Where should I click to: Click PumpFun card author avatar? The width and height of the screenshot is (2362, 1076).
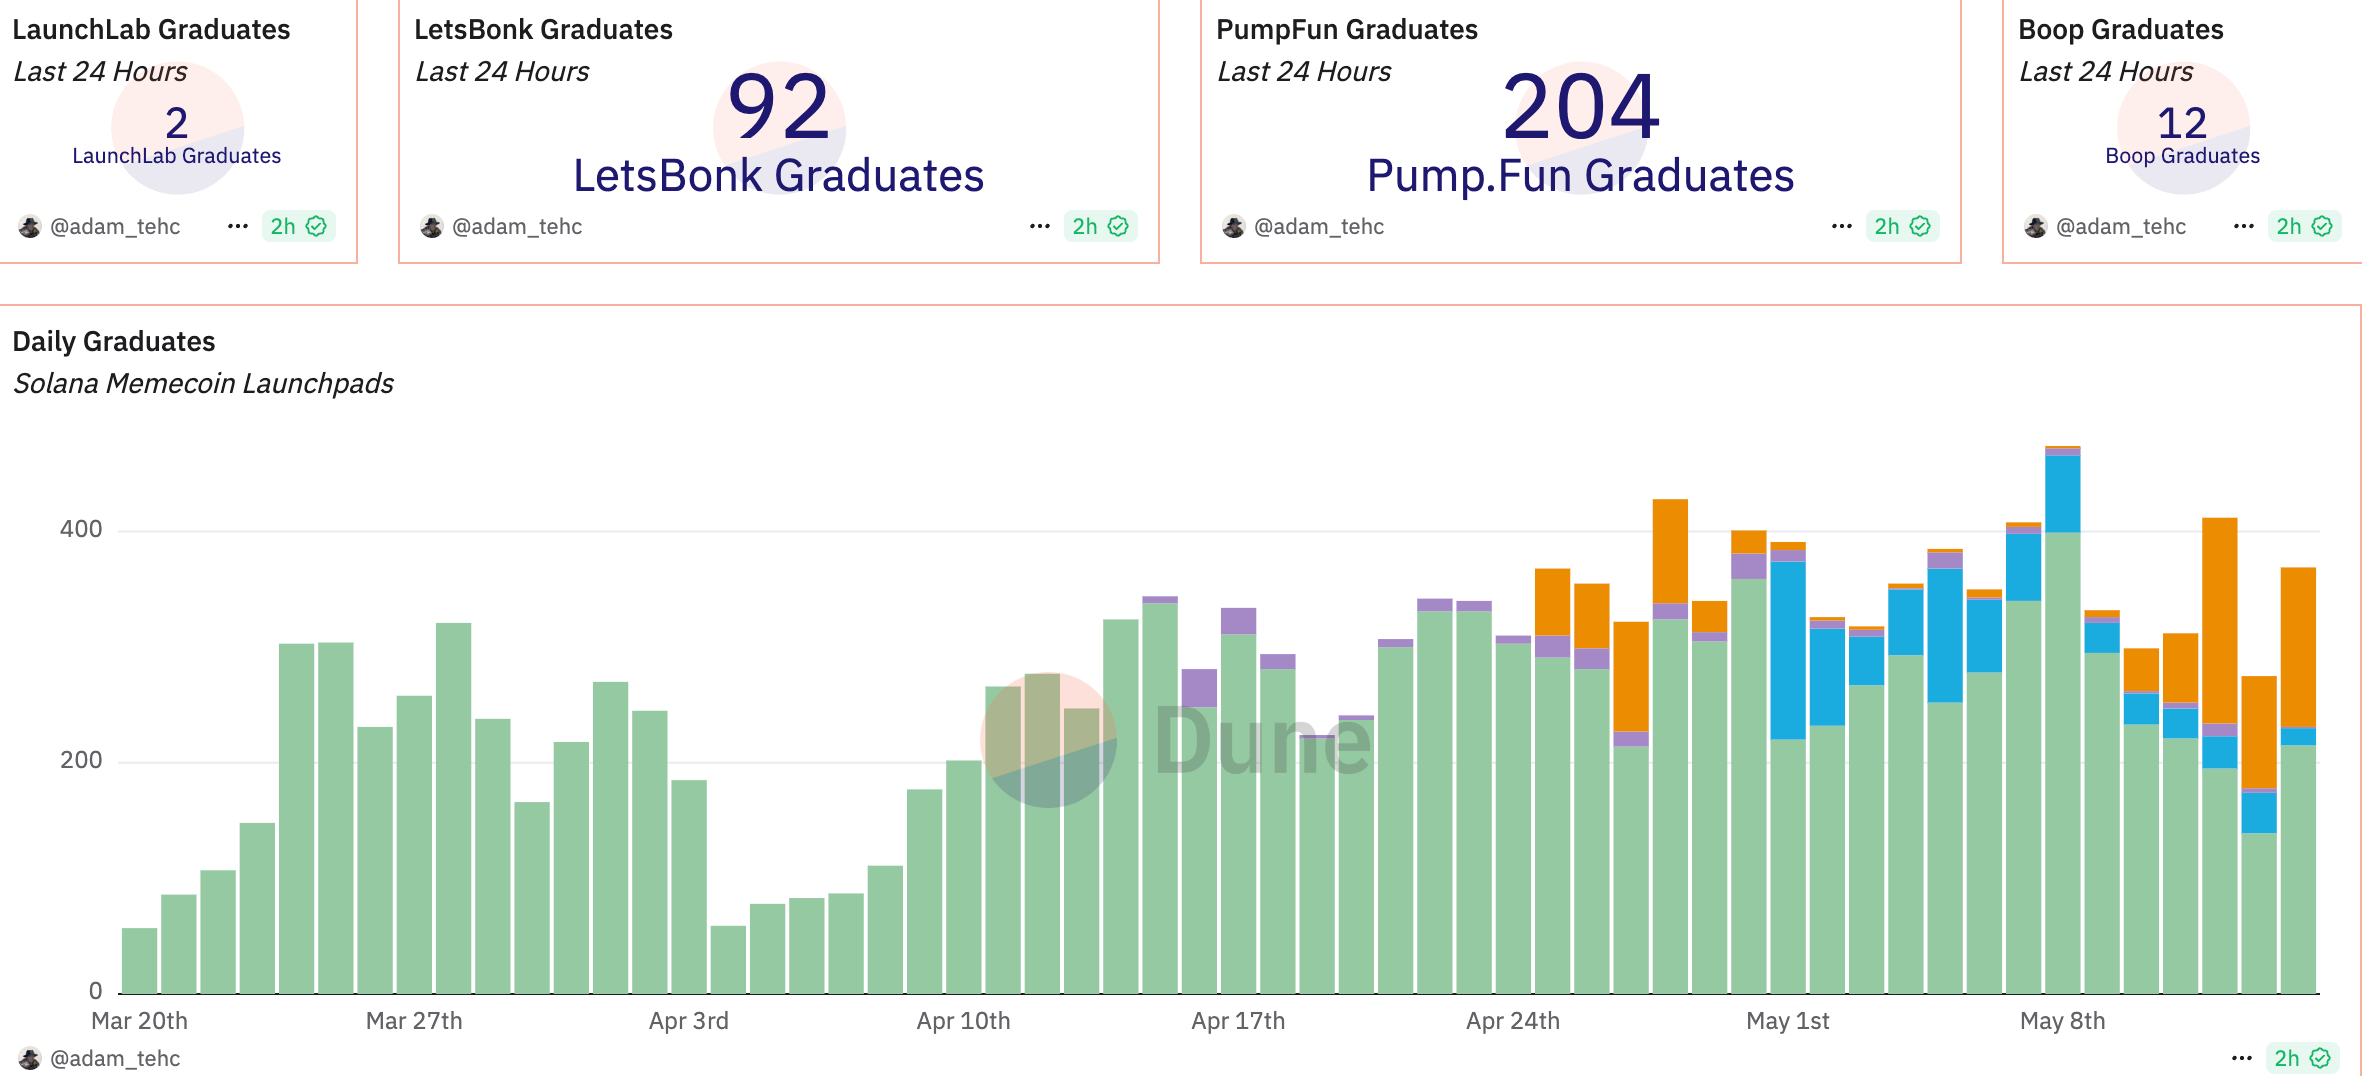(x=1234, y=226)
